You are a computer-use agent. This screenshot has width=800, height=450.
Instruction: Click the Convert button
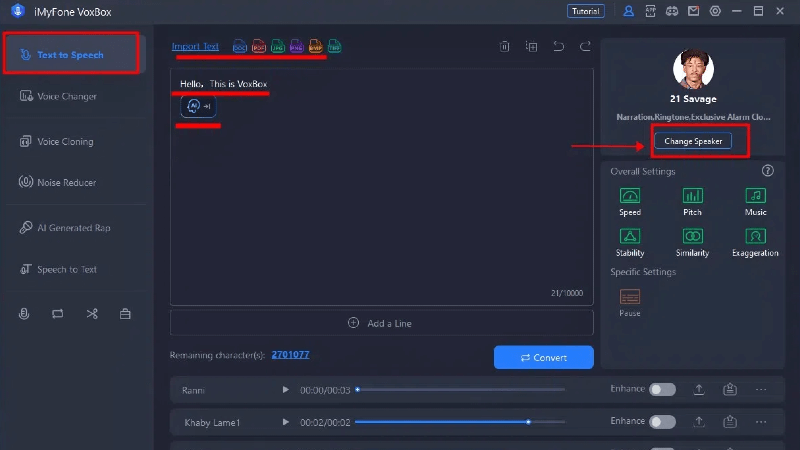coord(543,357)
